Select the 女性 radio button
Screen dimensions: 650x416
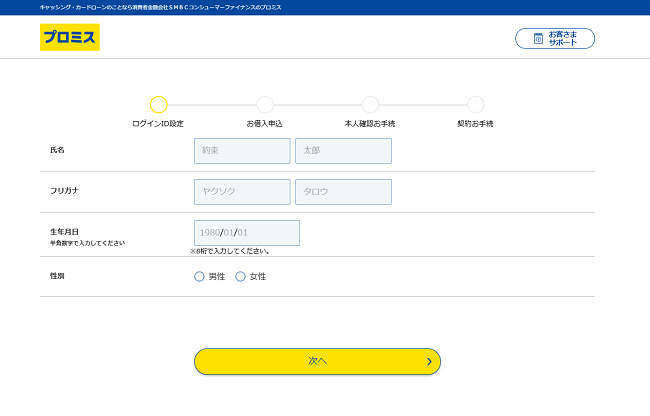(240, 276)
